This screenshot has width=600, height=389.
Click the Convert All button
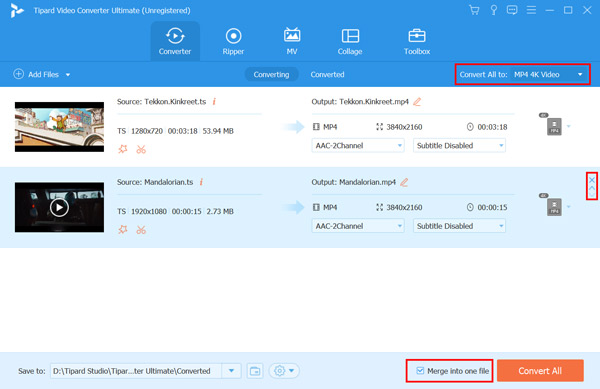(x=540, y=370)
